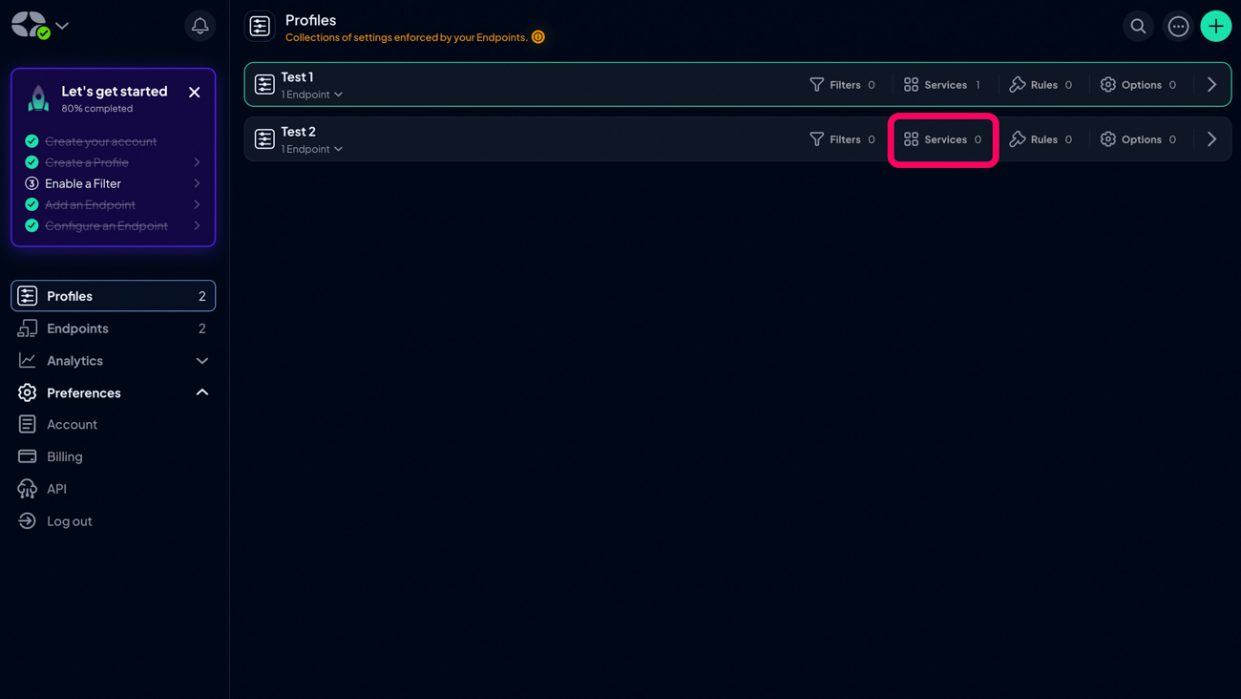Click the Profiles header icon
Viewport: 1241px width, 699px height.
[x=260, y=27]
